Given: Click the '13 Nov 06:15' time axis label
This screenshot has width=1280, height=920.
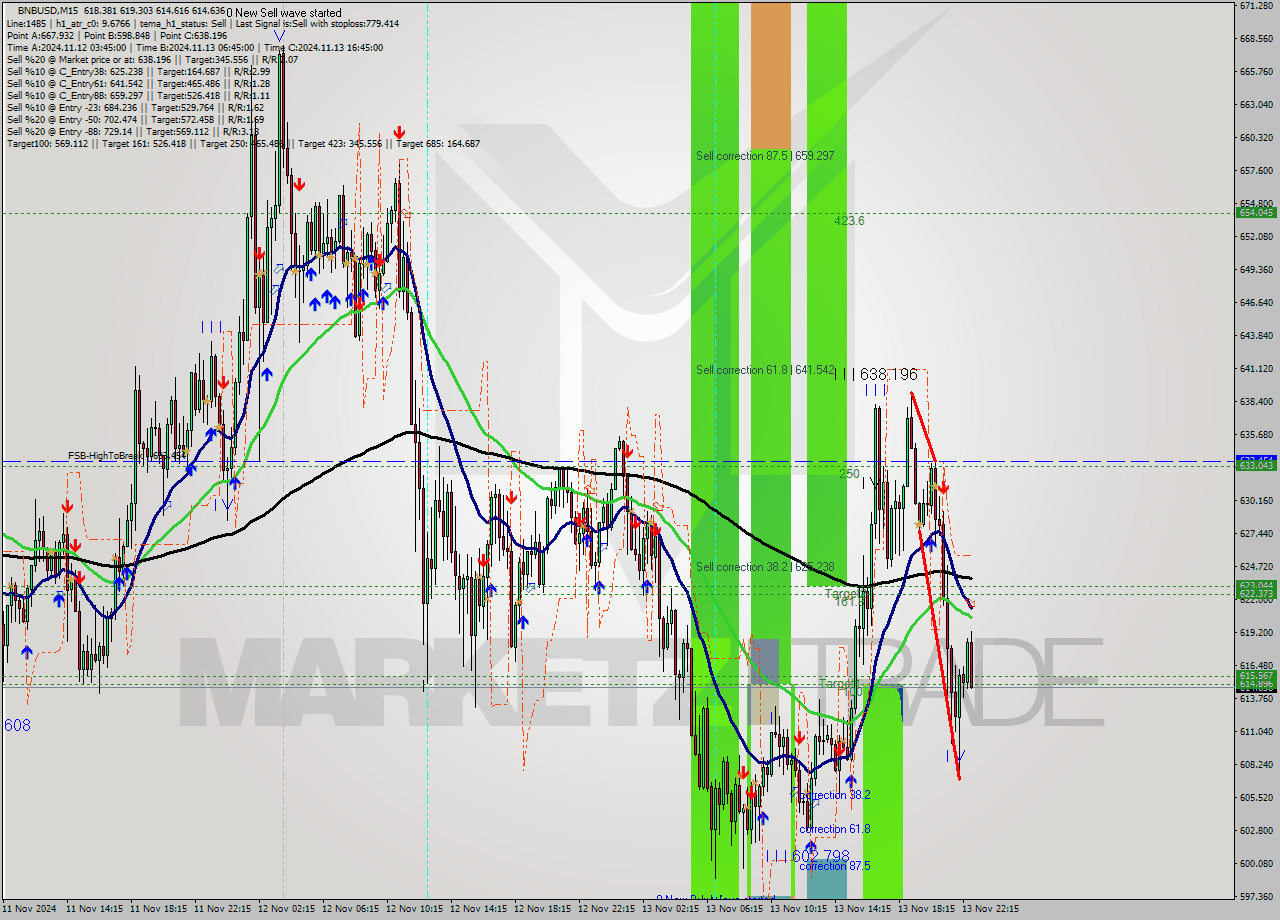Looking at the screenshot, I should click(x=734, y=909).
